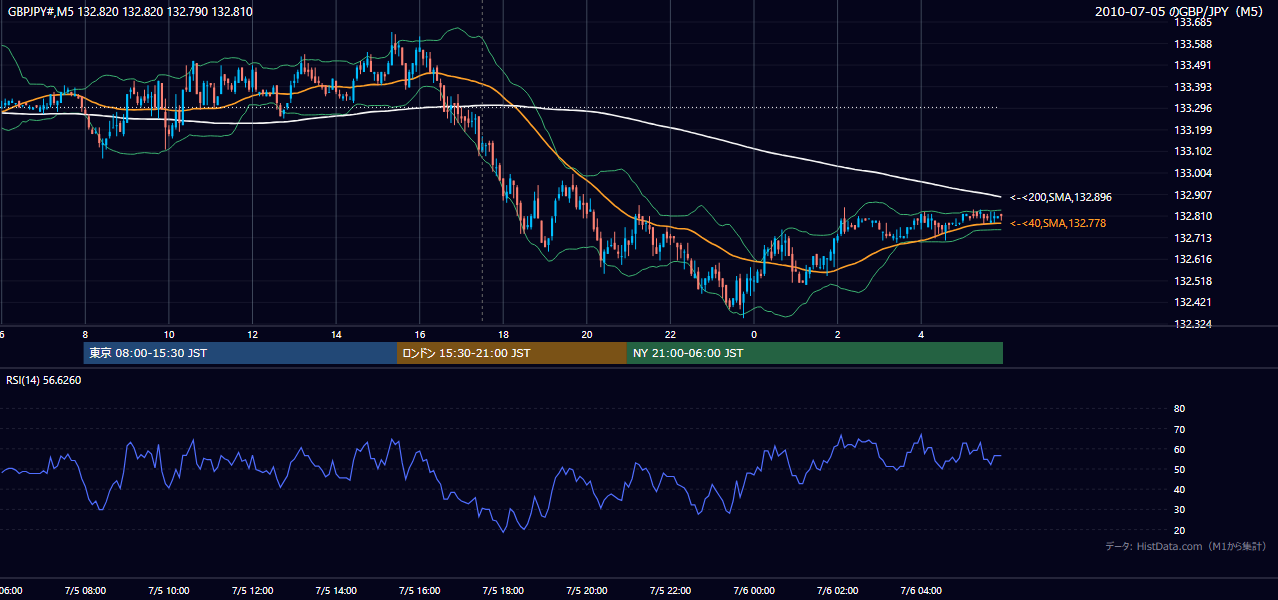
Task: Click price axis value 133.199
Action: pyautogui.click(x=1193, y=130)
